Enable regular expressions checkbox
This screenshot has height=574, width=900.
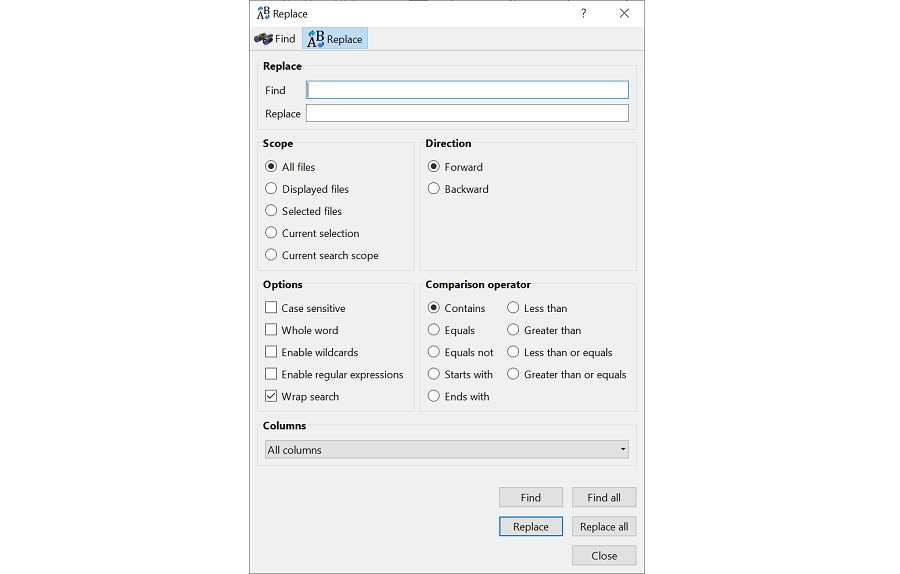(x=271, y=374)
